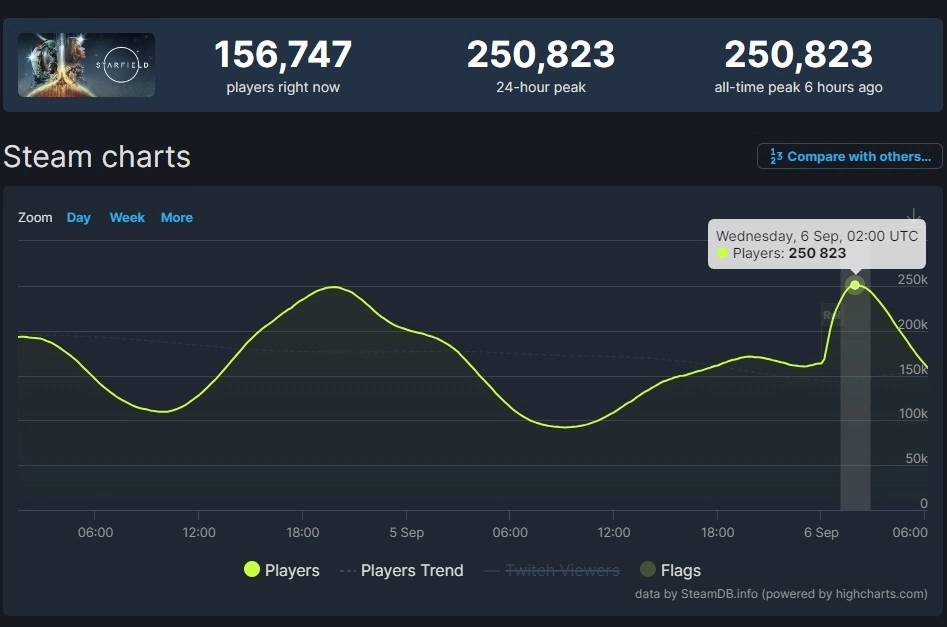Switch chart zoom to Day
The height and width of the screenshot is (627, 947).
click(78, 217)
